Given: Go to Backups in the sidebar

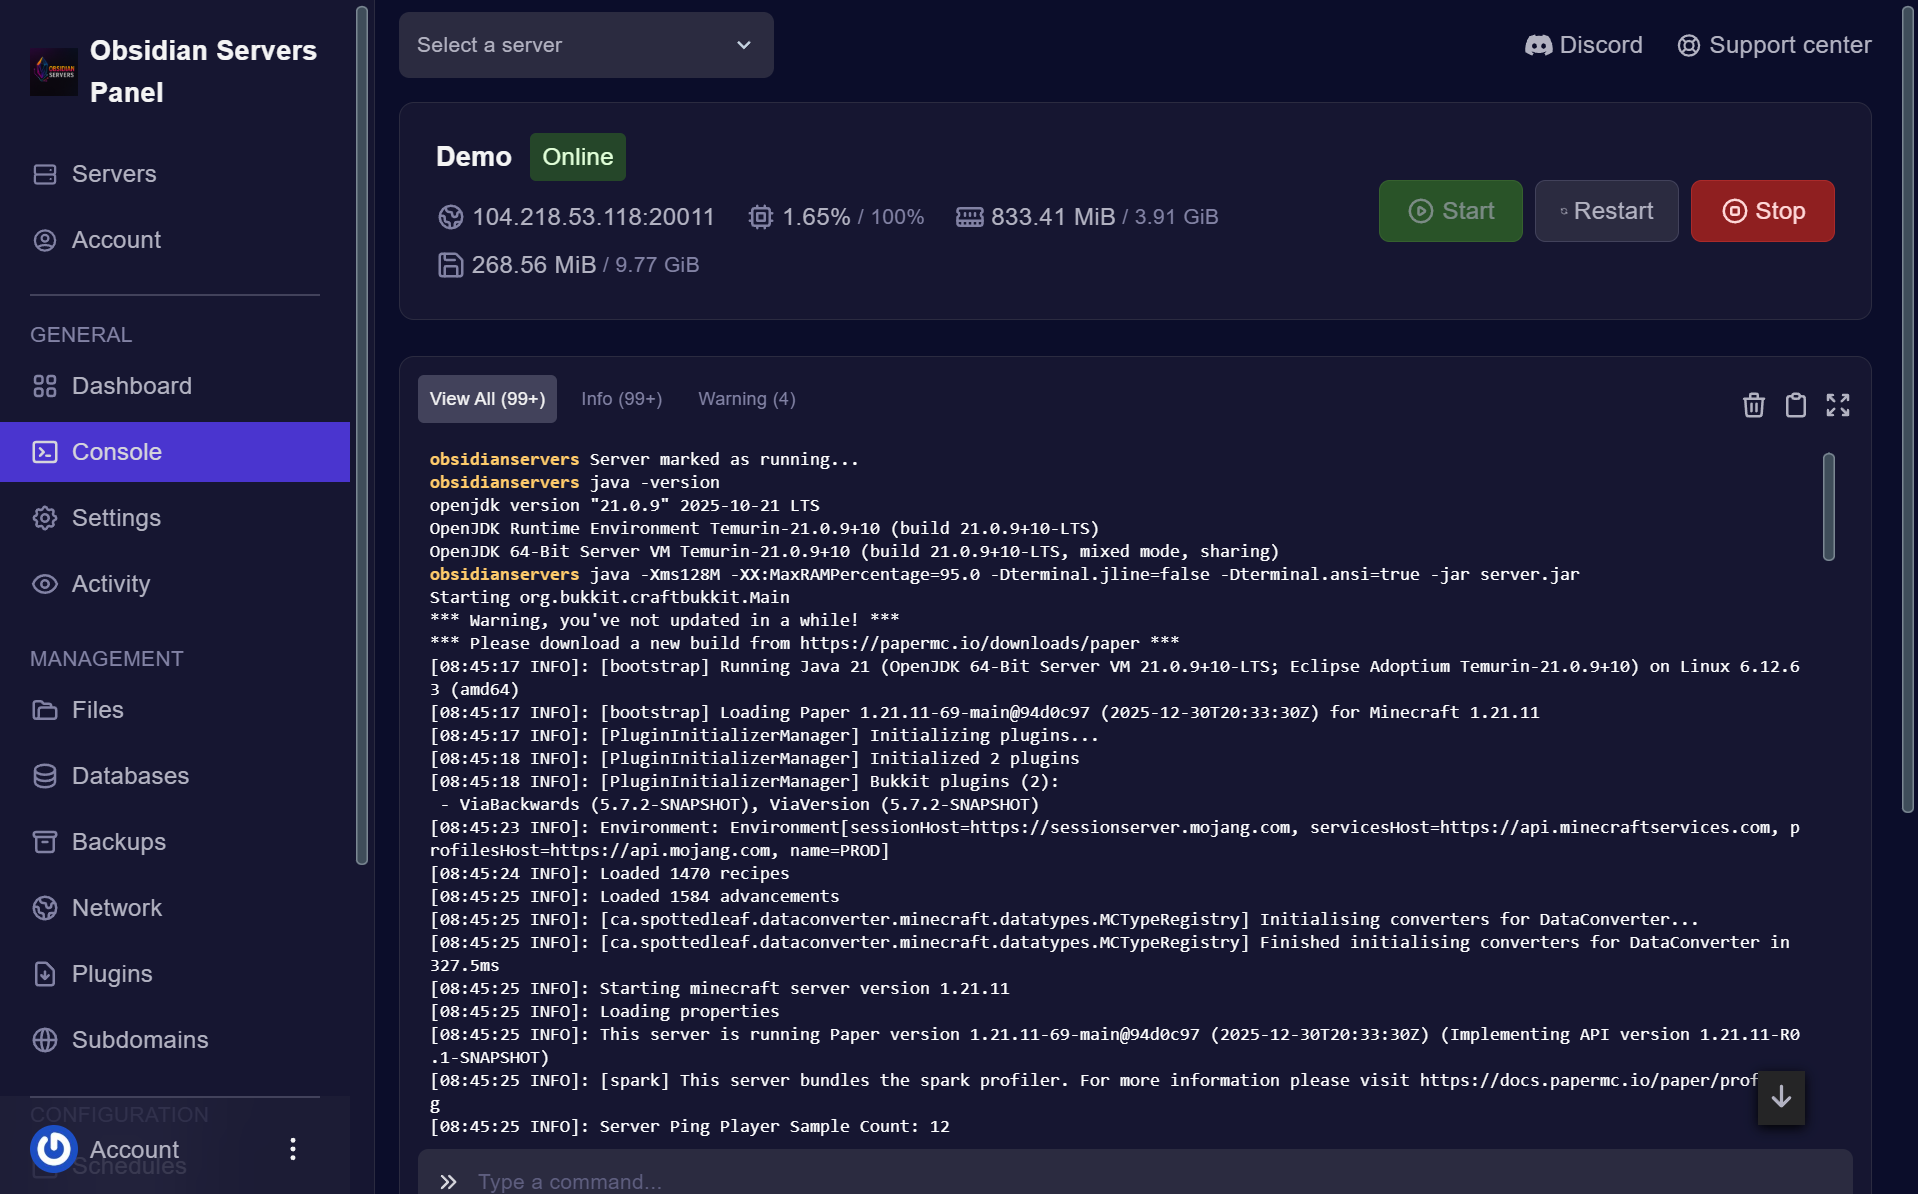Looking at the screenshot, I should (118, 842).
